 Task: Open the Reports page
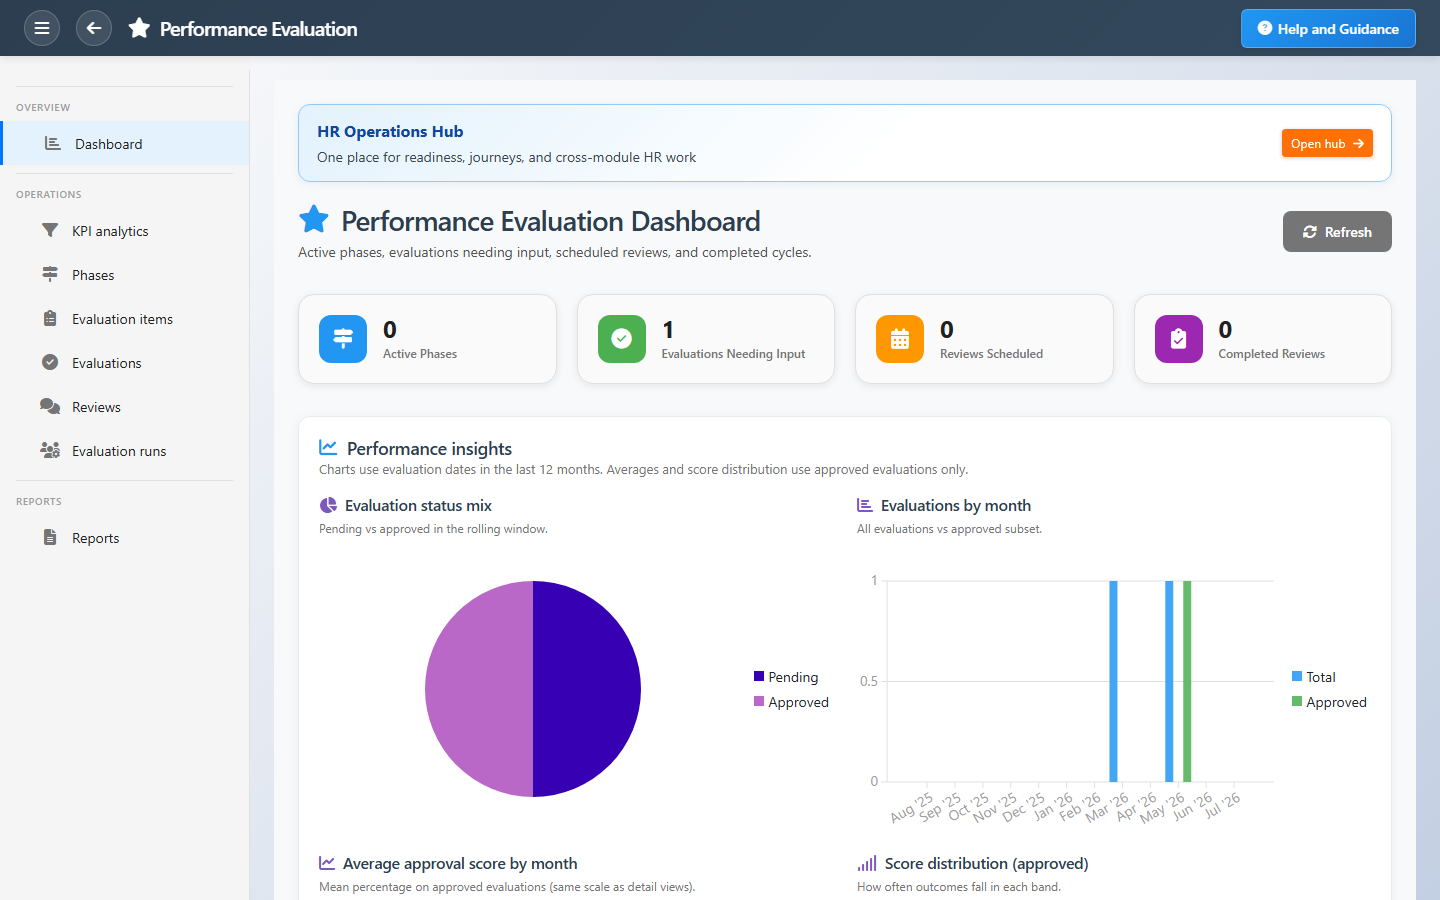click(124, 538)
